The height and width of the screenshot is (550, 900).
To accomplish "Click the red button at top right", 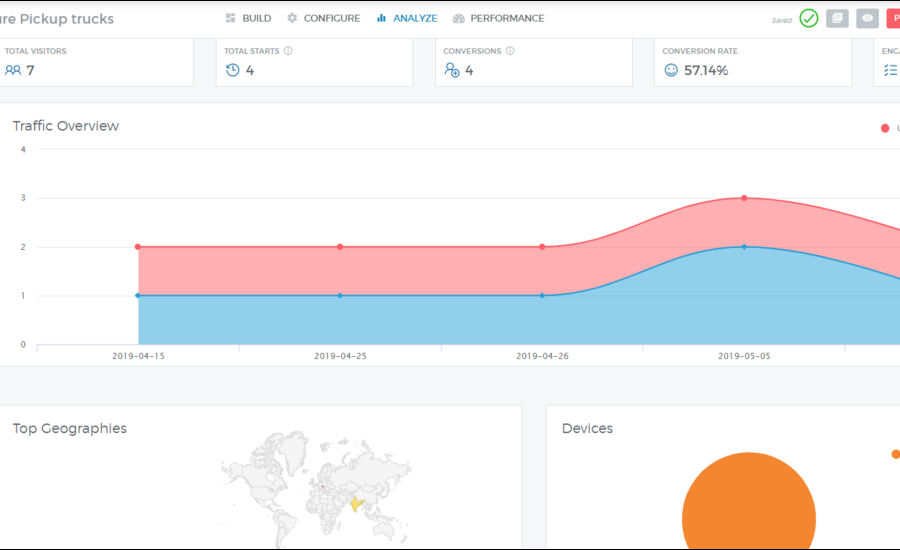I will (892, 18).
